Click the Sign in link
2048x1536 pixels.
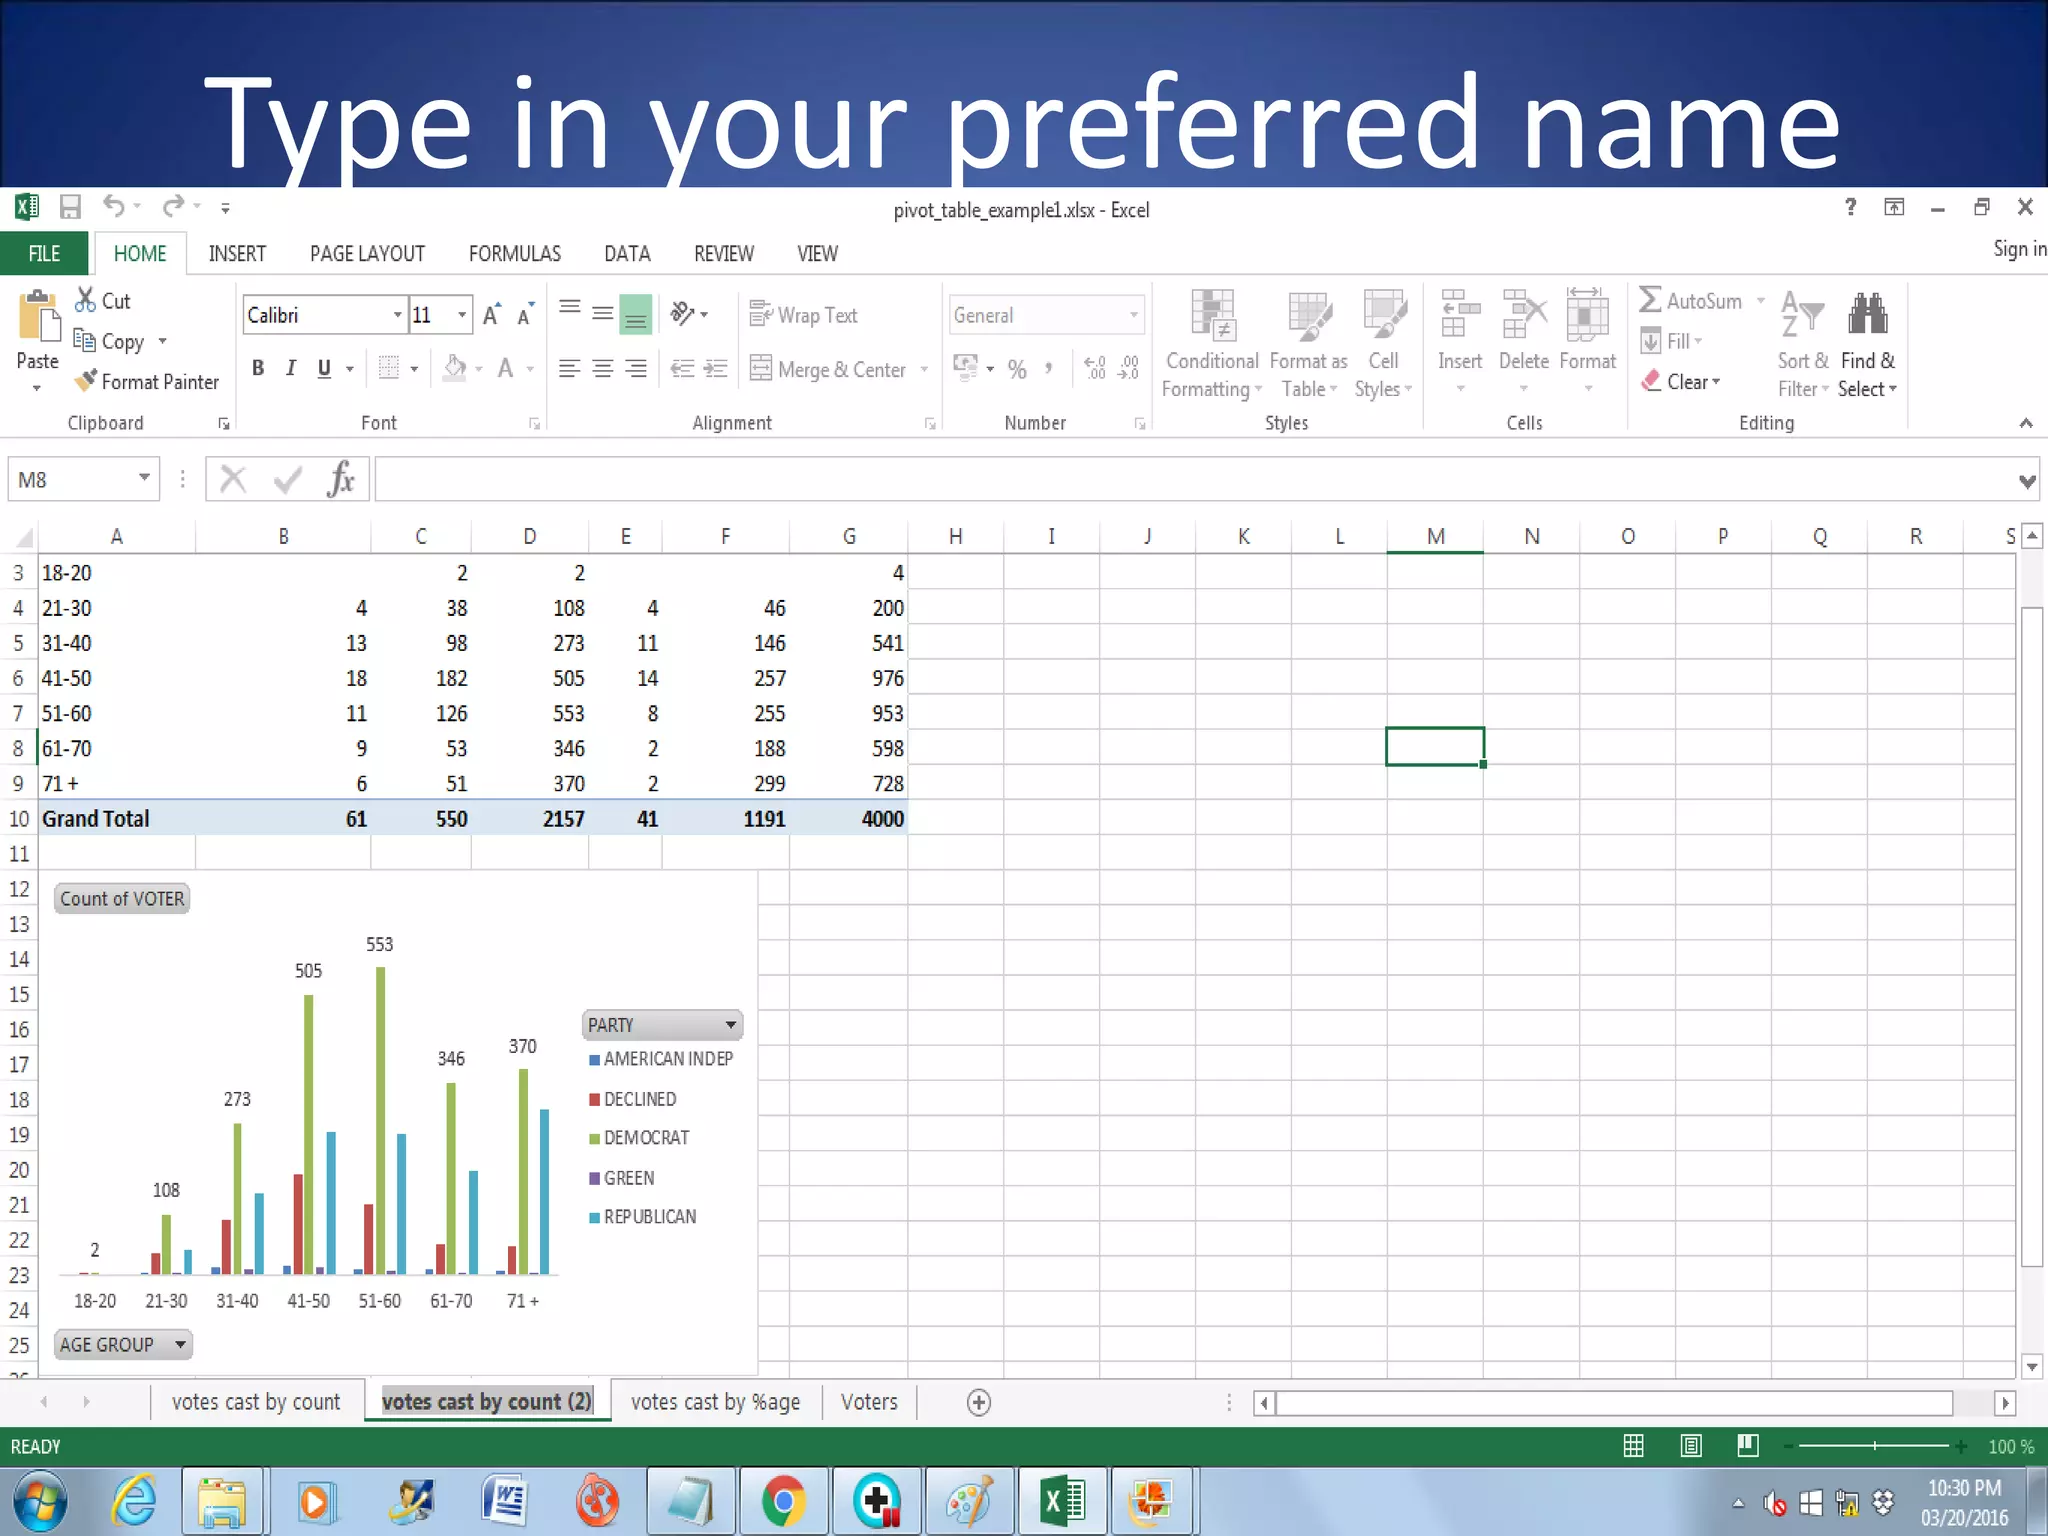2019,249
